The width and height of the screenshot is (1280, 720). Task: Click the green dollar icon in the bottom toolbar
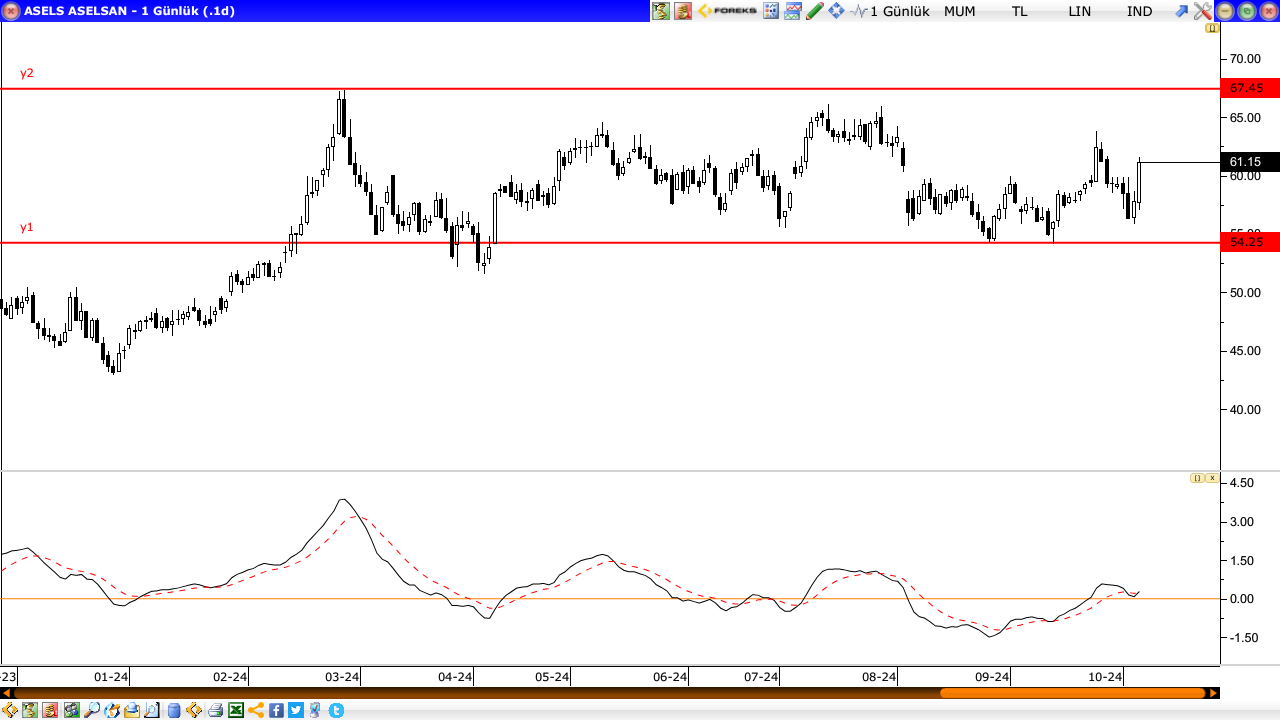point(30,710)
